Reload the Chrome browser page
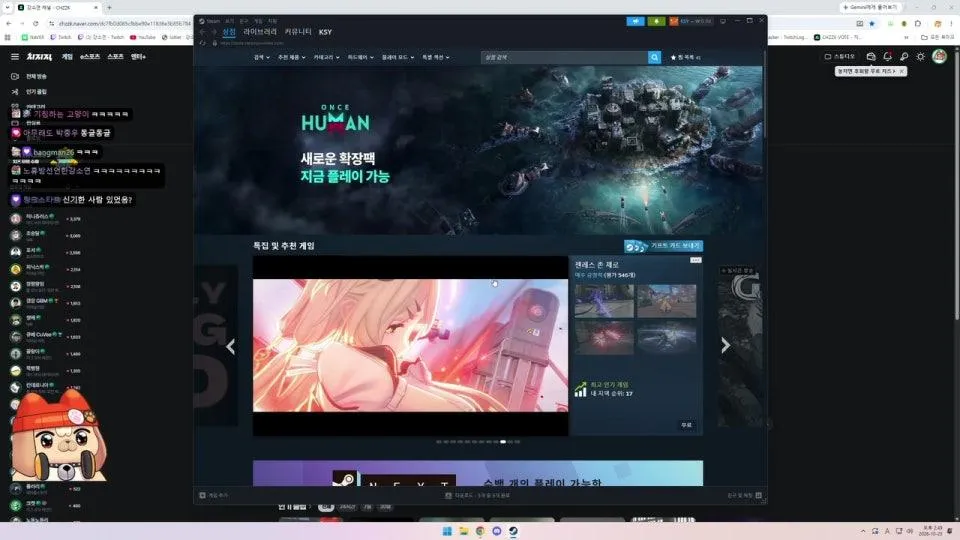The image size is (960, 540). click(36, 23)
